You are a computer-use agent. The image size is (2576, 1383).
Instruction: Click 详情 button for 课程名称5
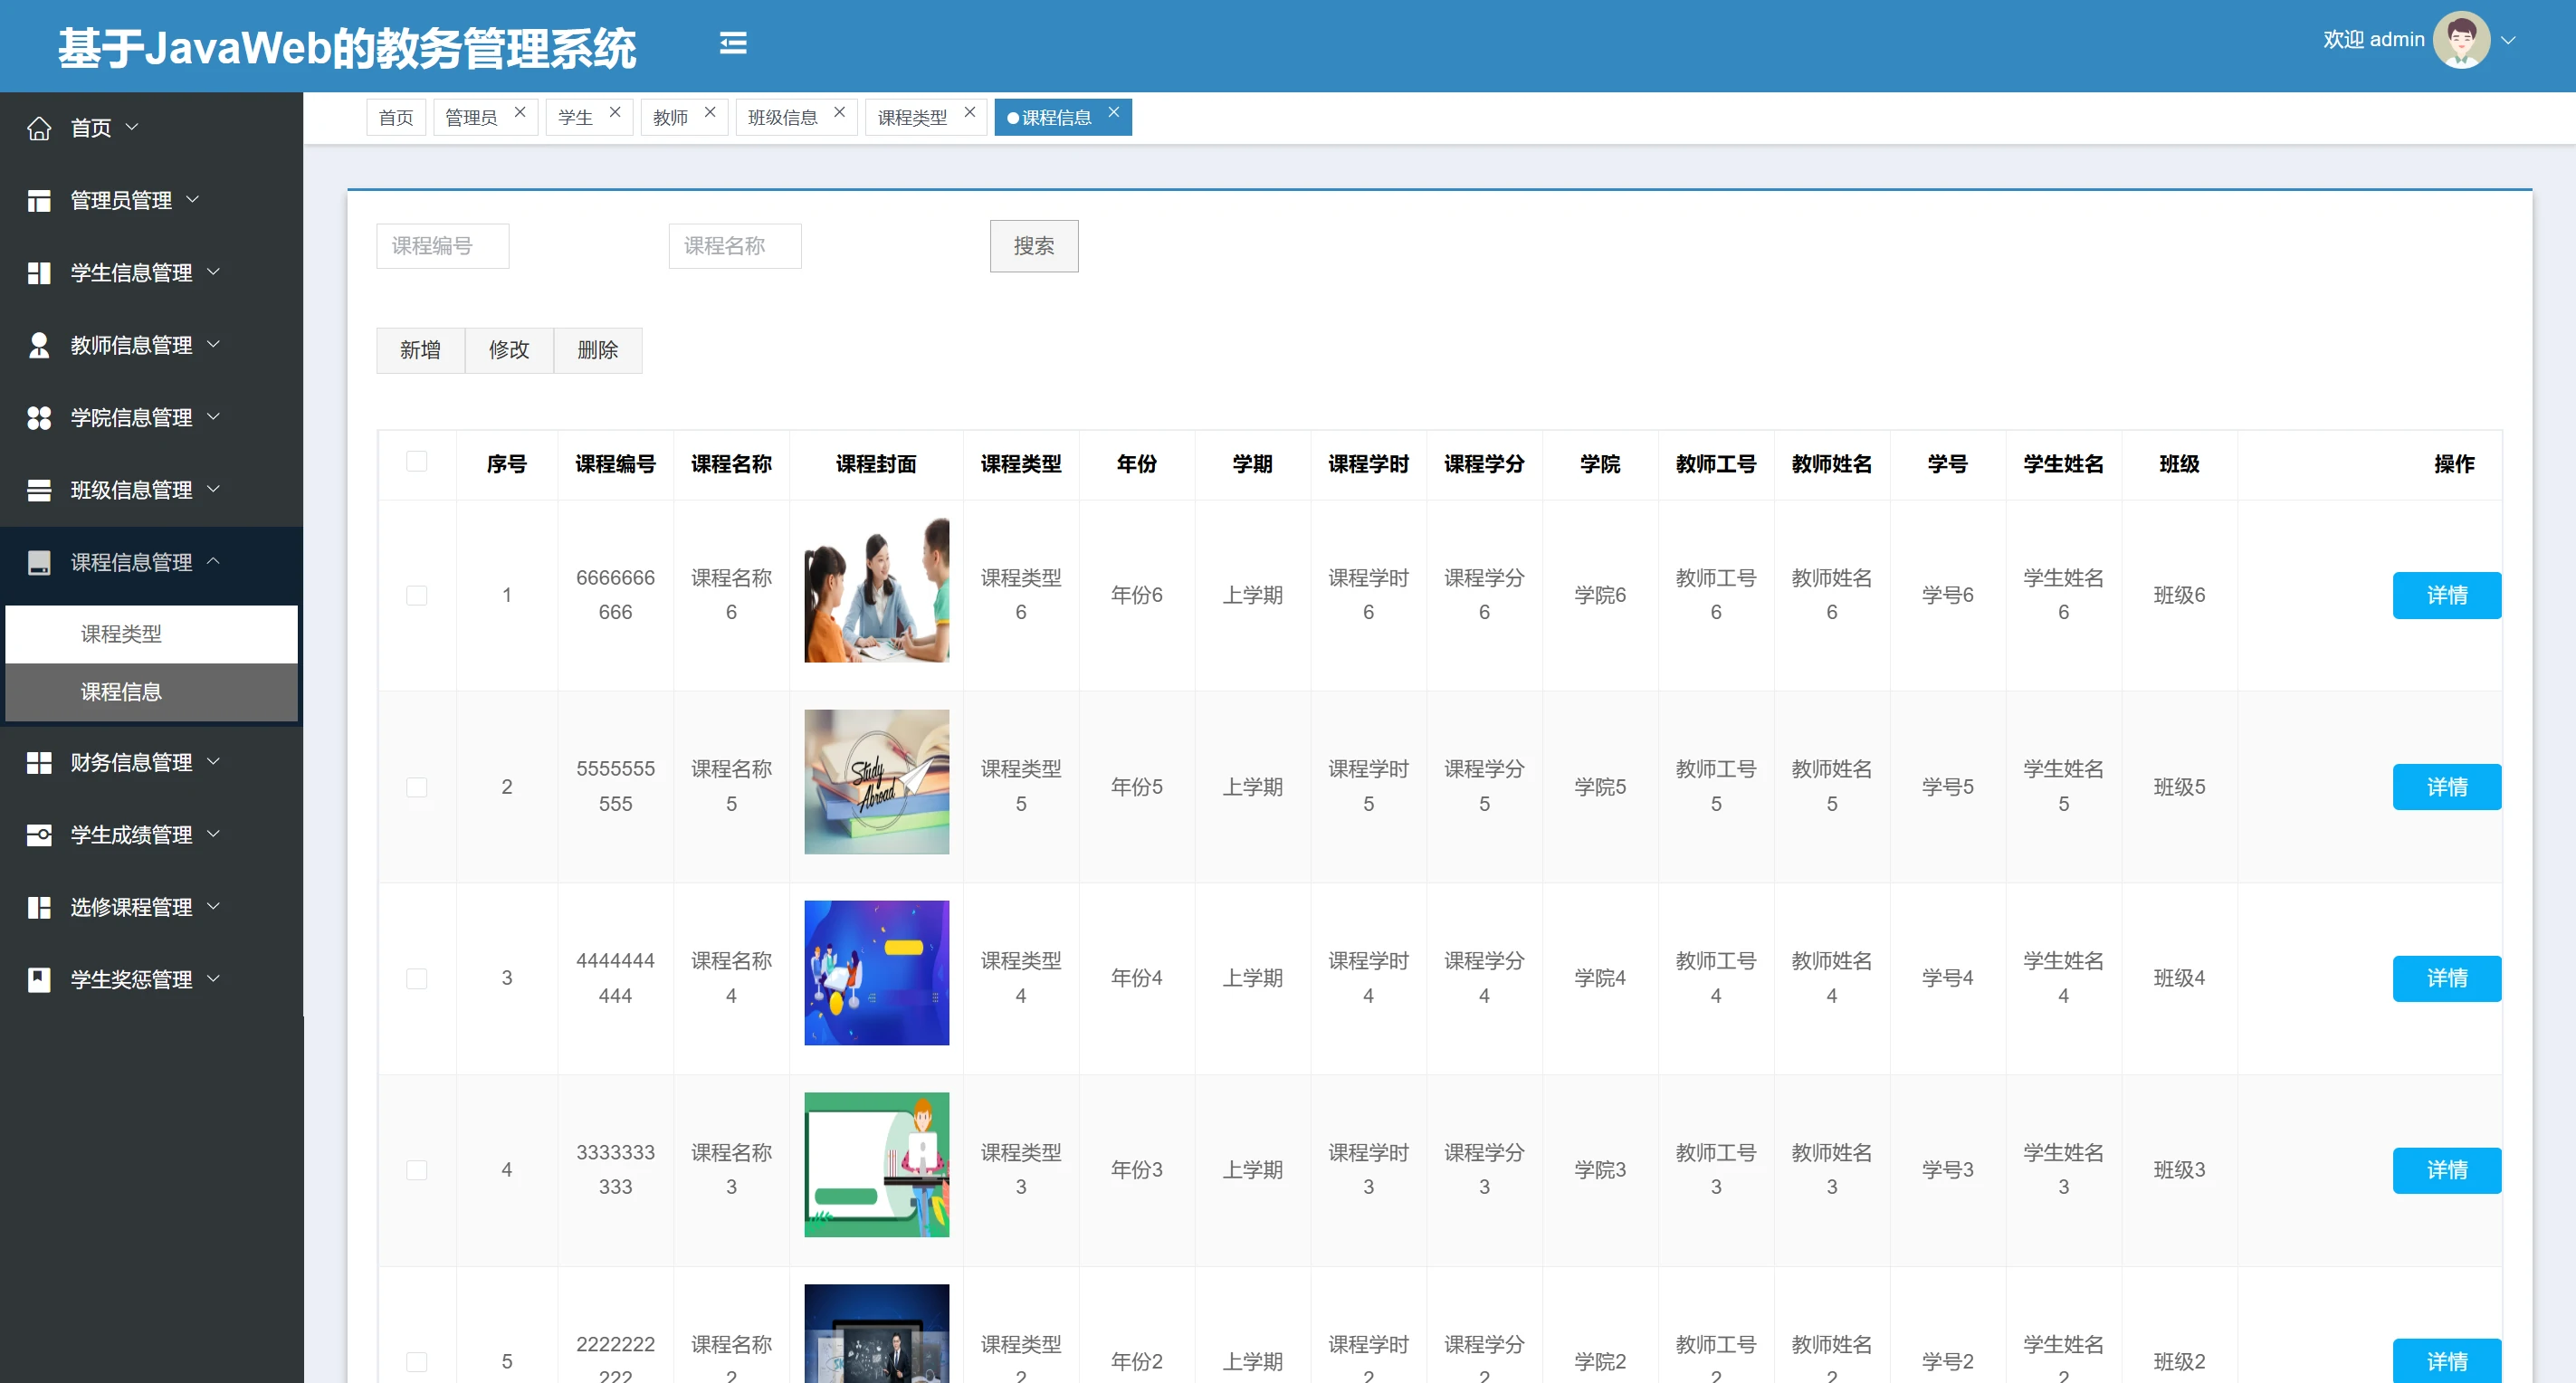point(2445,787)
